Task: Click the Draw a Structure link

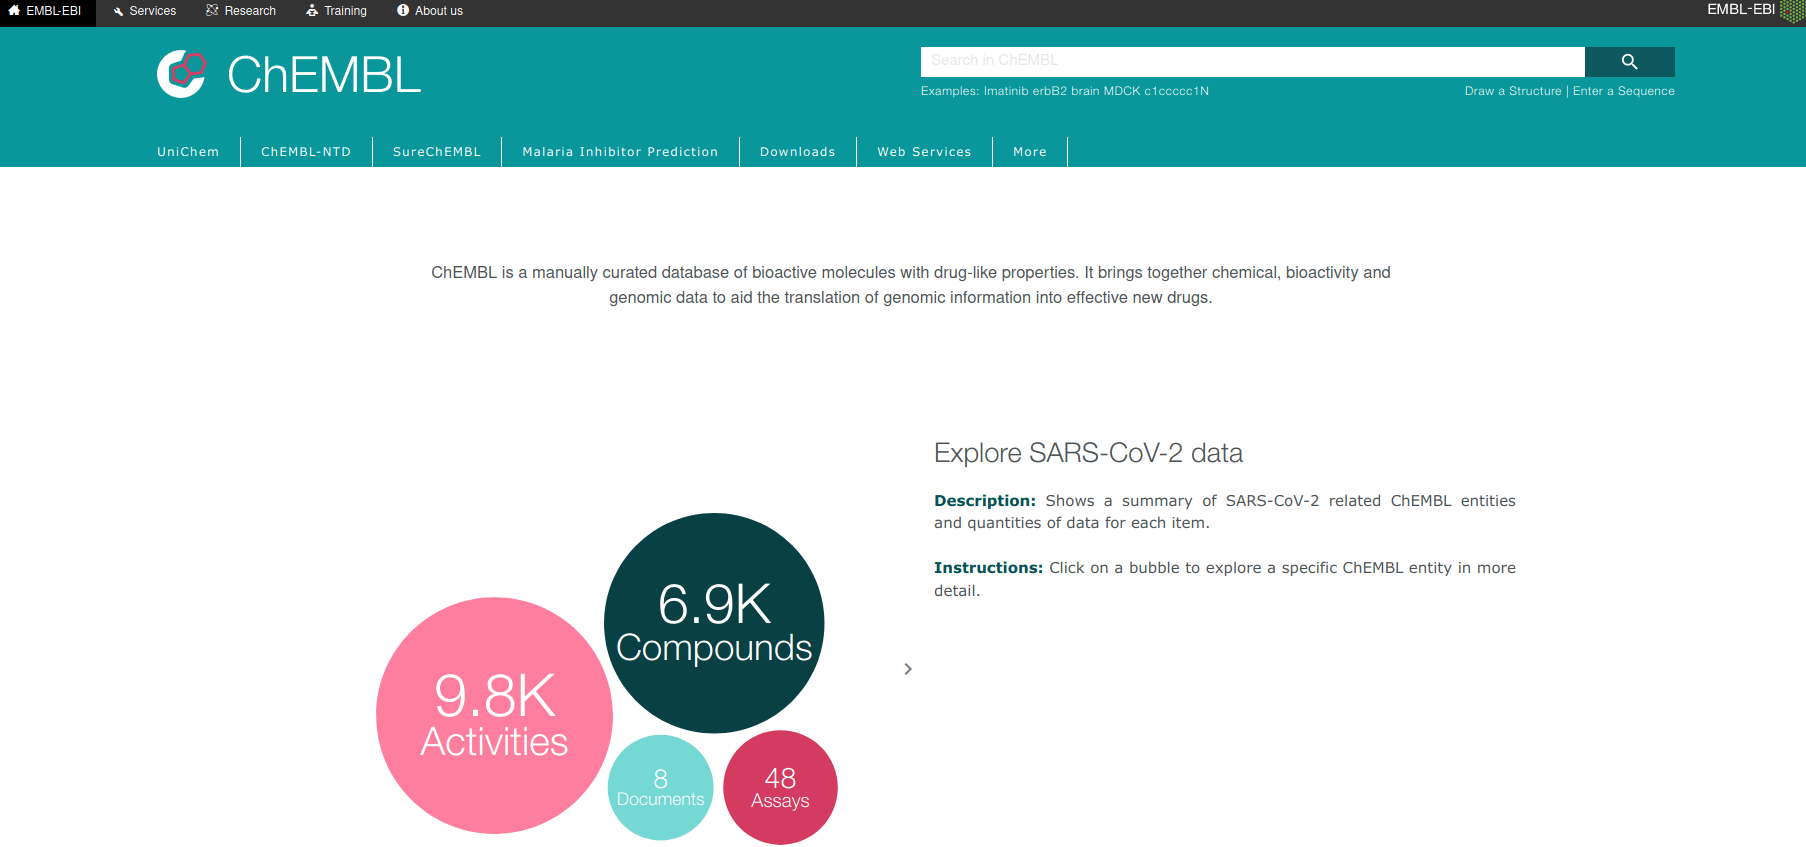Action: 1512,91
